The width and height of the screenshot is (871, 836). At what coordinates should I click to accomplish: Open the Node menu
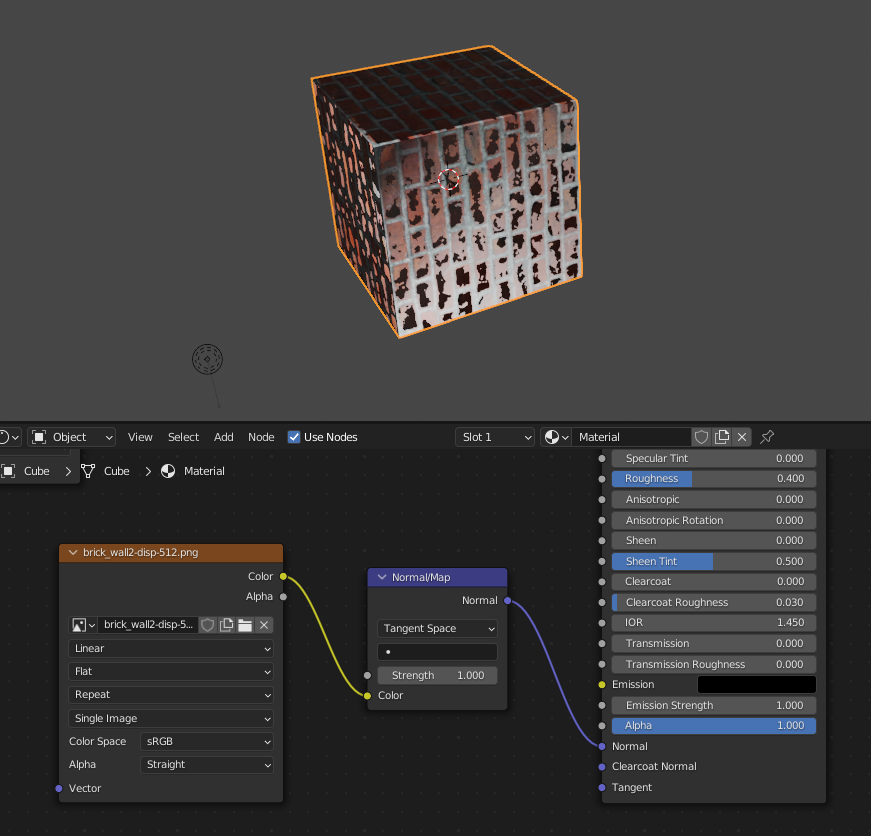tap(261, 437)
